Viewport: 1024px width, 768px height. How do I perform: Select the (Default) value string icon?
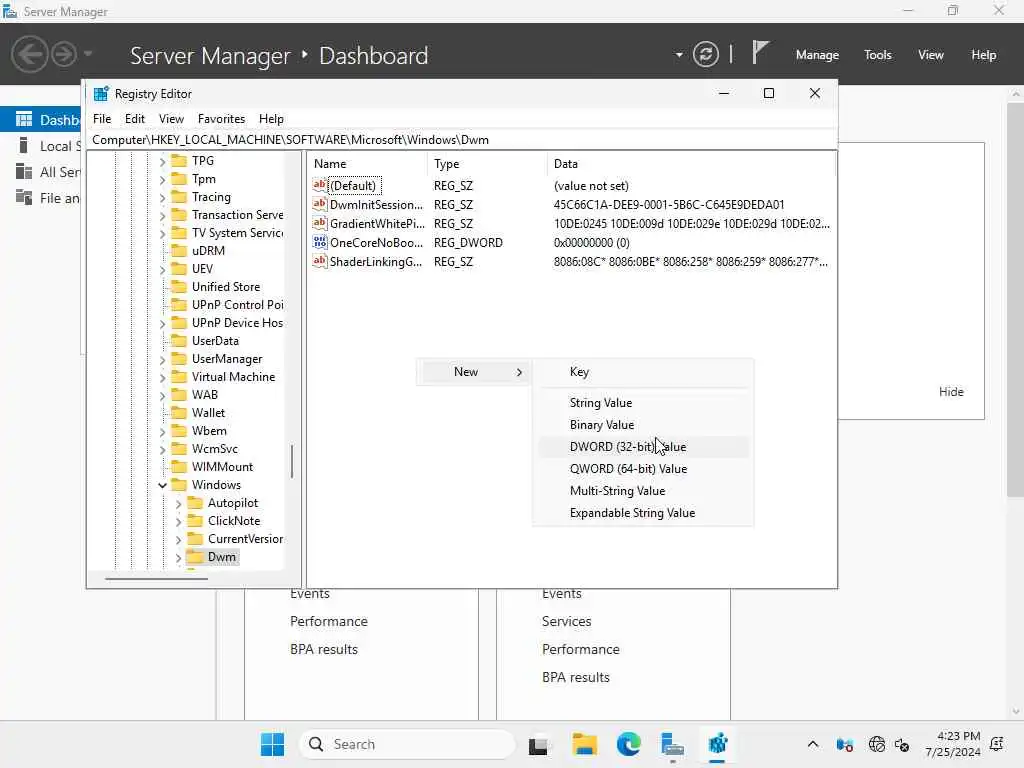[319, 185]
